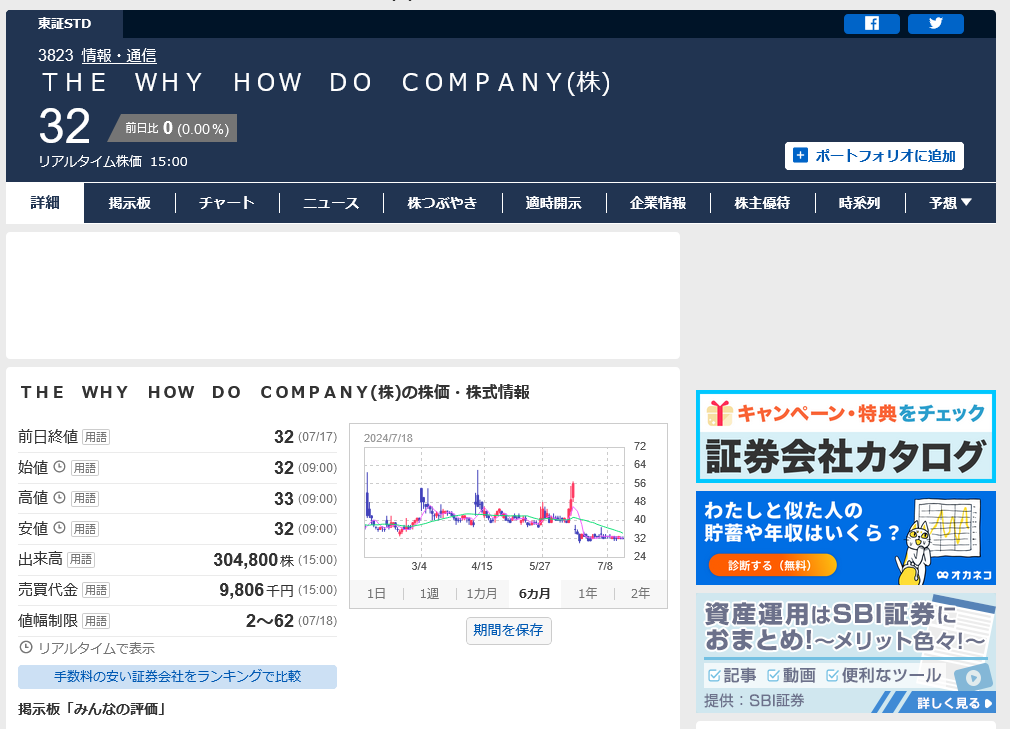Switch chart range to 1年

587,593
